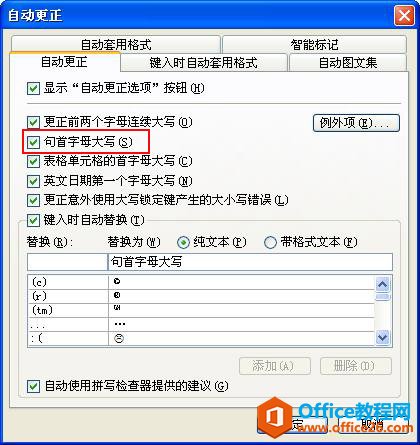Image resolution: width=420 pixels, height=445 pixels.
Task: Click the list scrollbar up arrow
Action: [x=382, y=284]
